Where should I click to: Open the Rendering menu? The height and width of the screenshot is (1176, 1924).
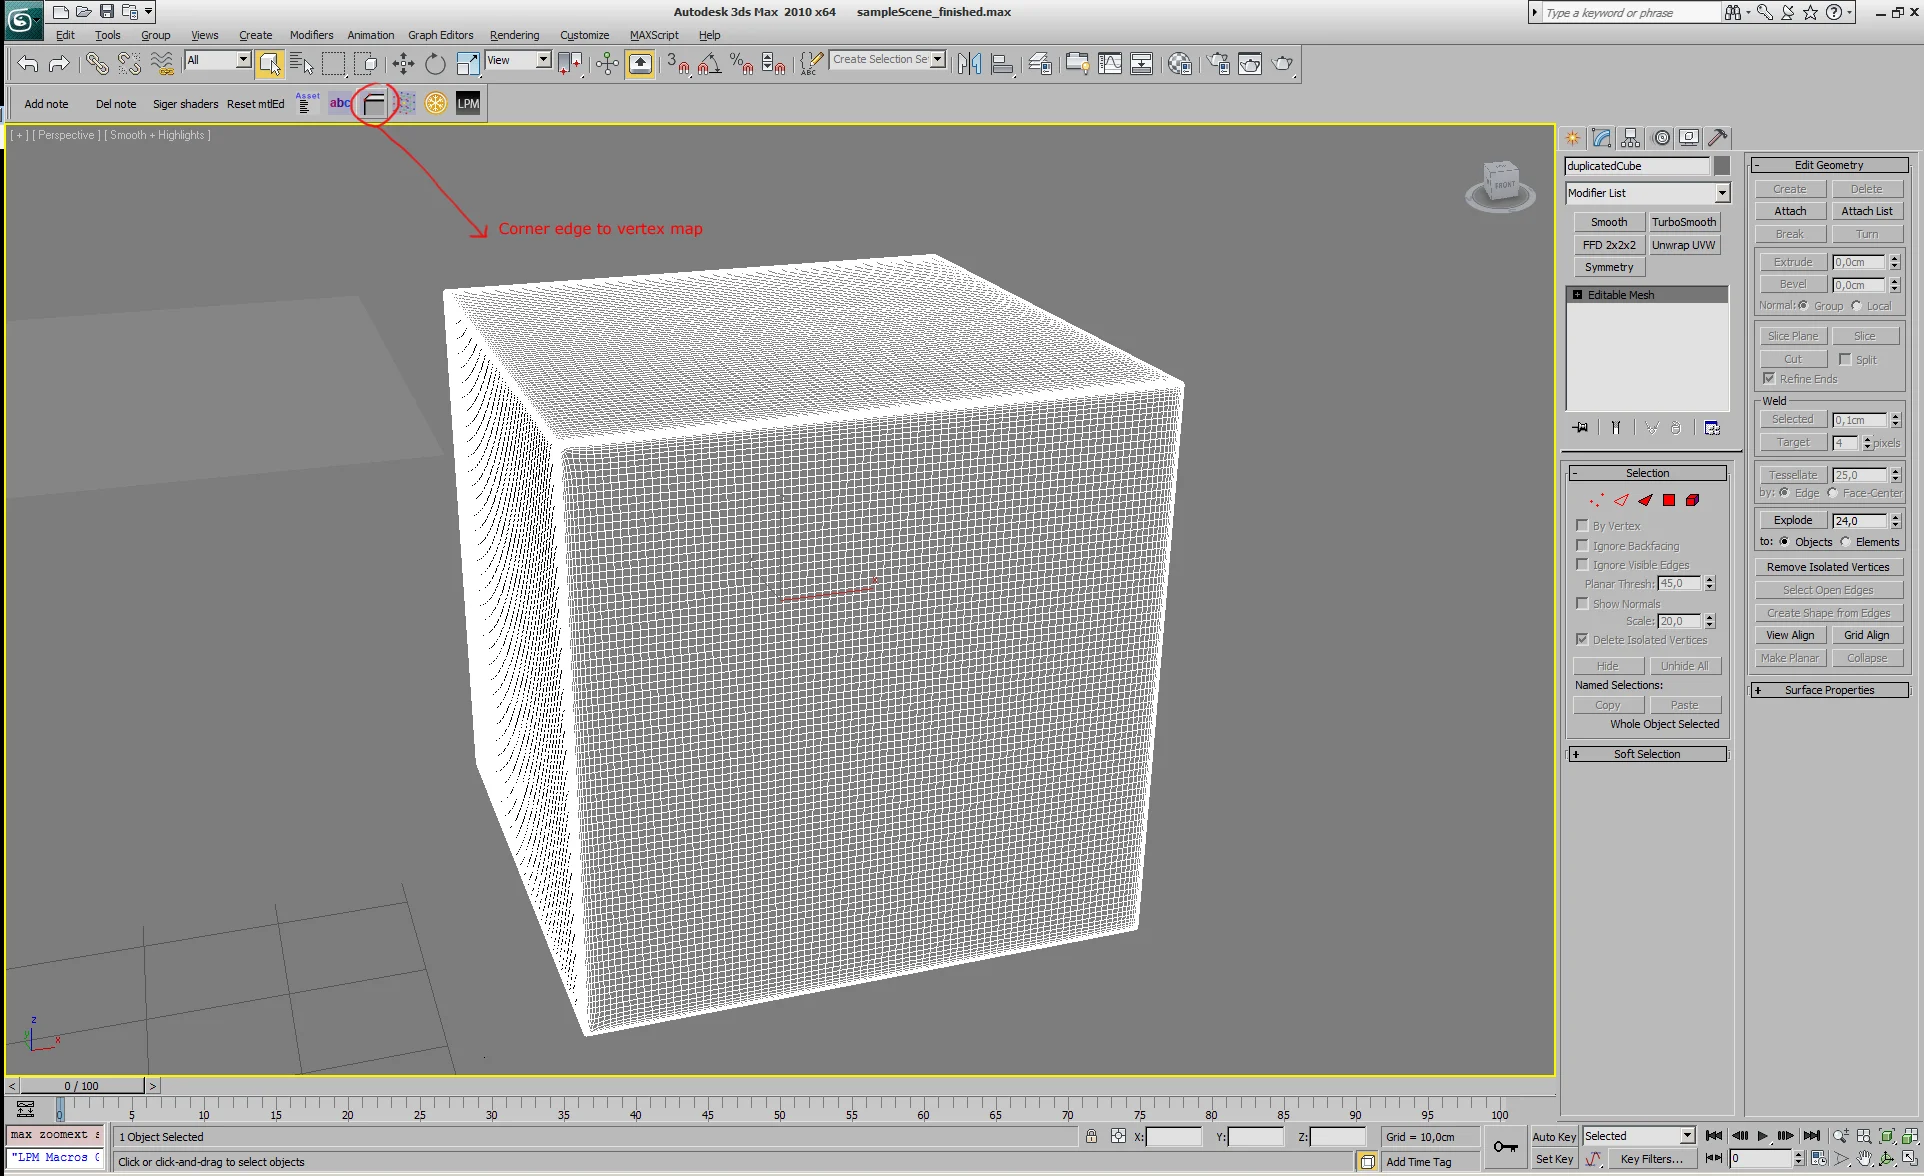pyautogui.click(x=514, y=35)
